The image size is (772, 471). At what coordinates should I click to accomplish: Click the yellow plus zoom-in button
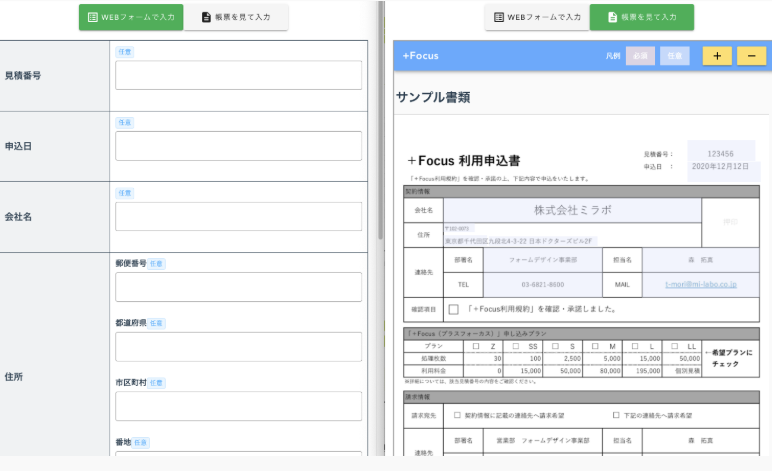[717, 57]
